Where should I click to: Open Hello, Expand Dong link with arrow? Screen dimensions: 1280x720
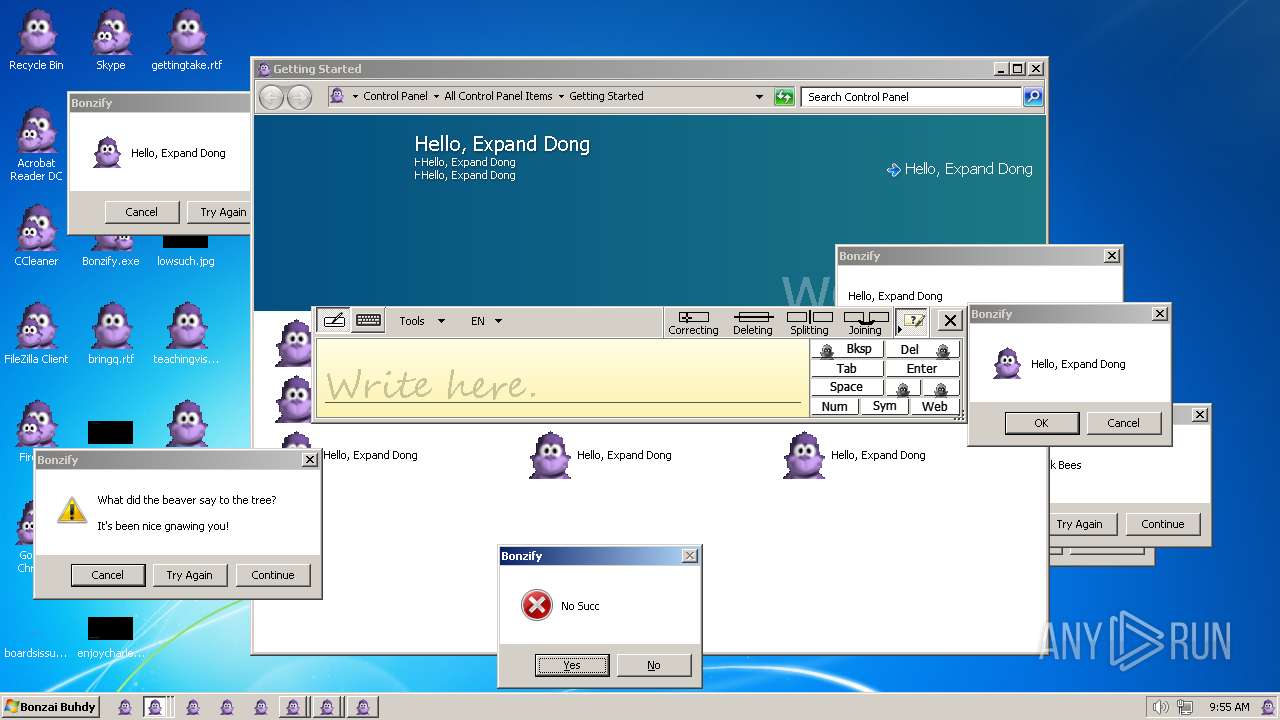(x=959, y=169)
